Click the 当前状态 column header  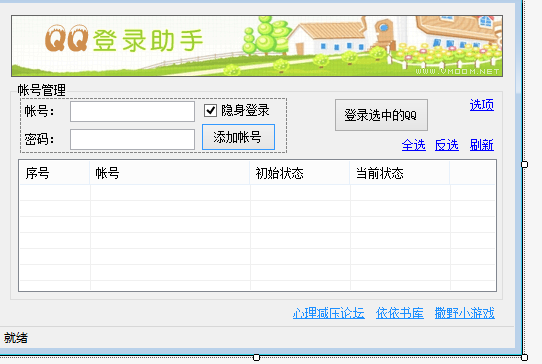tap(400, 172)
